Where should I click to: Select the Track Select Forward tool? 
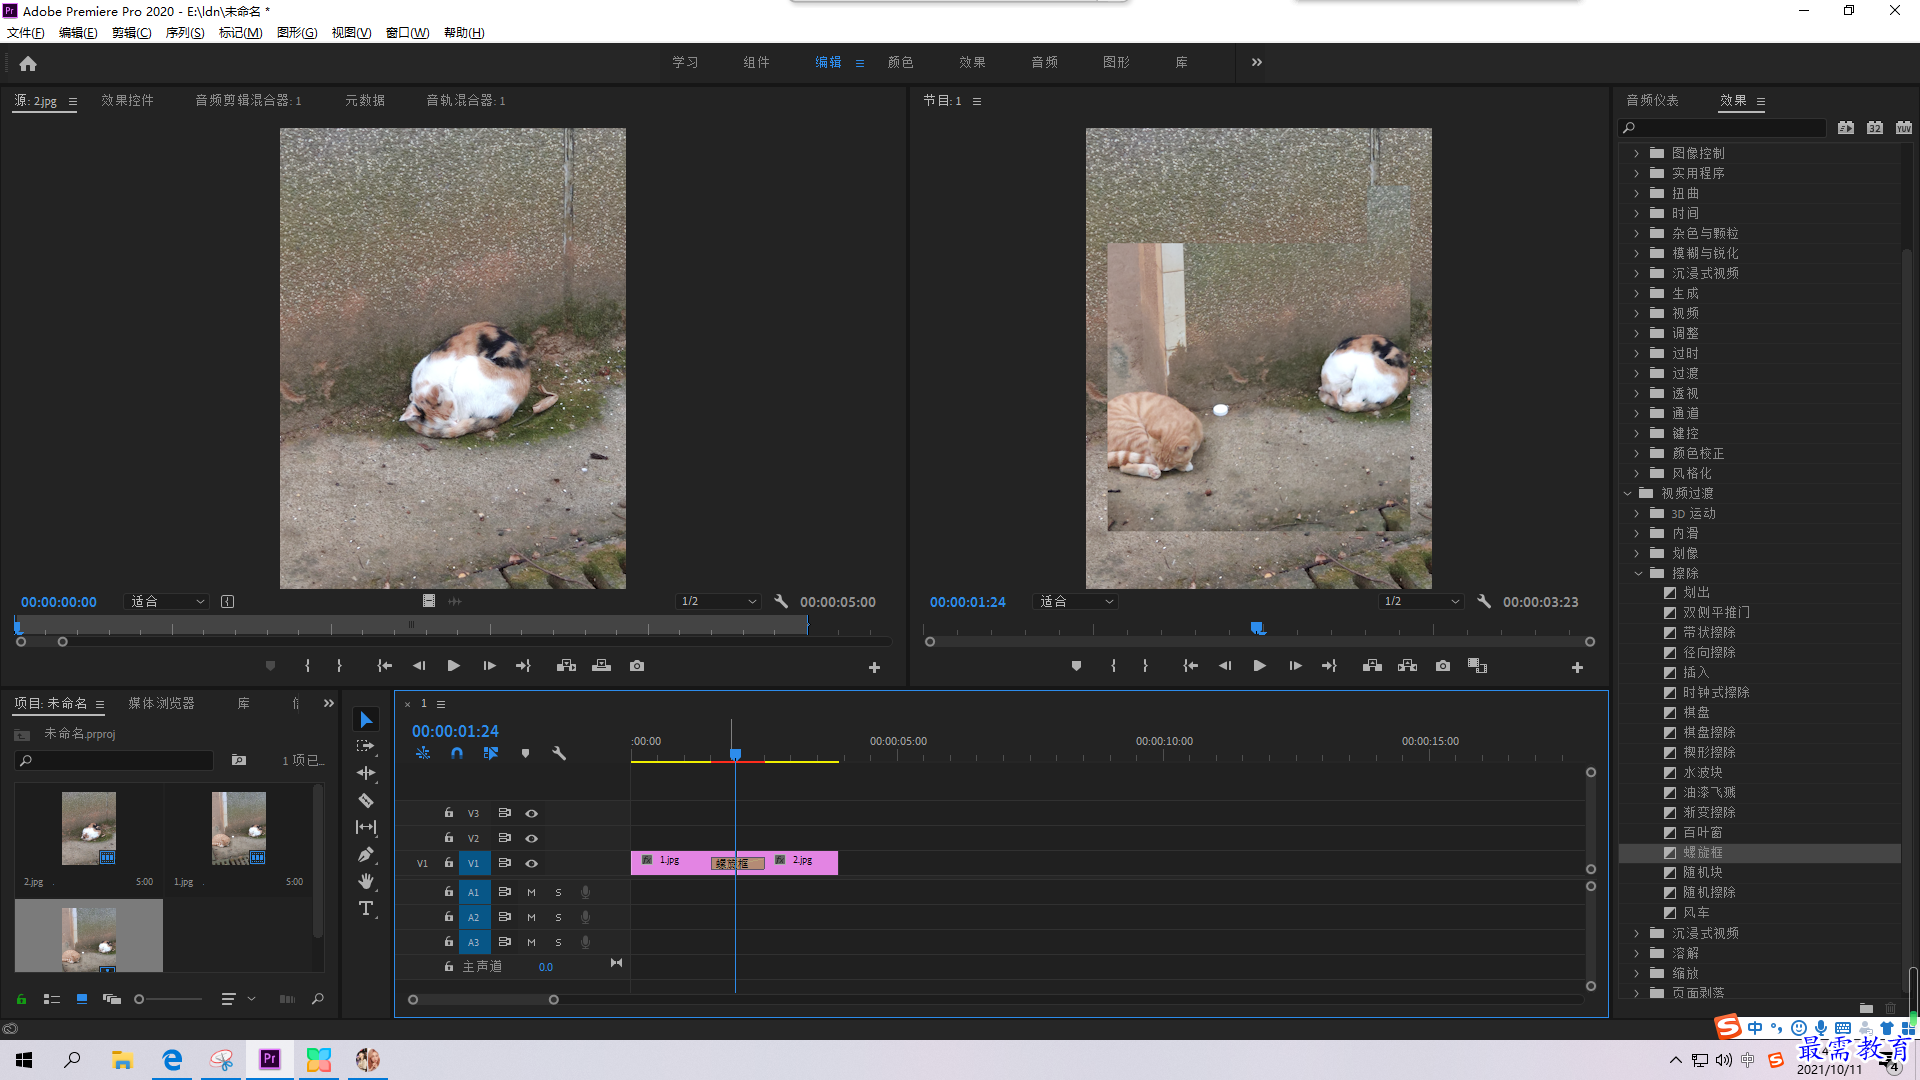click(x=366, y=746)
